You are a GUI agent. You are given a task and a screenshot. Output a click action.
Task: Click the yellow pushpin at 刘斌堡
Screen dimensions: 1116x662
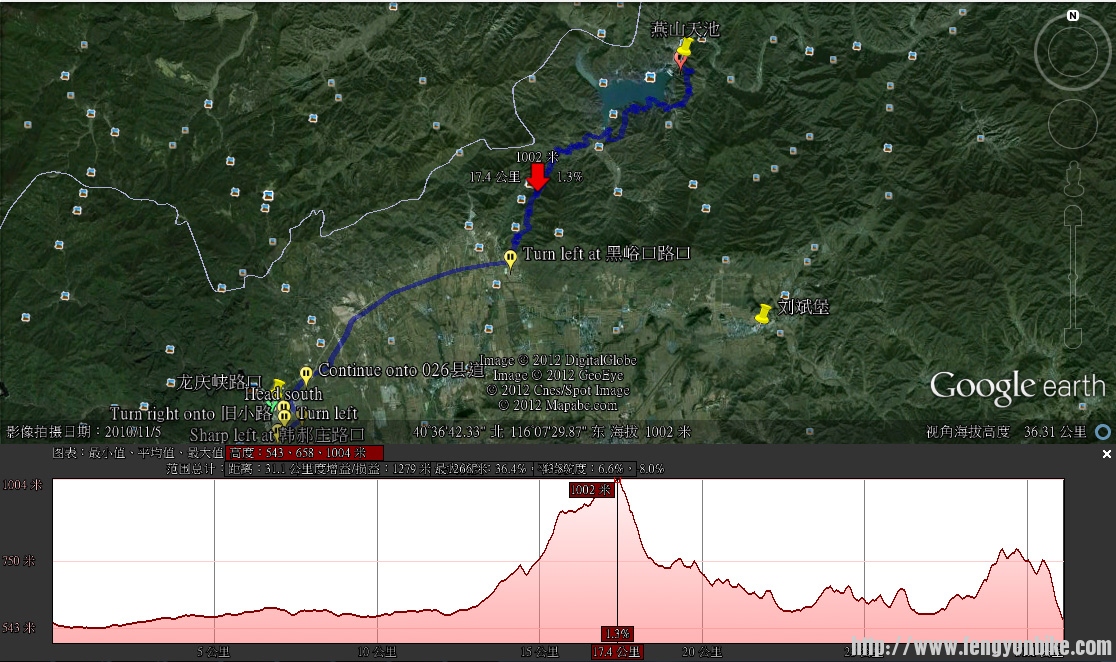pyautogui.click(x=764, y=314)
